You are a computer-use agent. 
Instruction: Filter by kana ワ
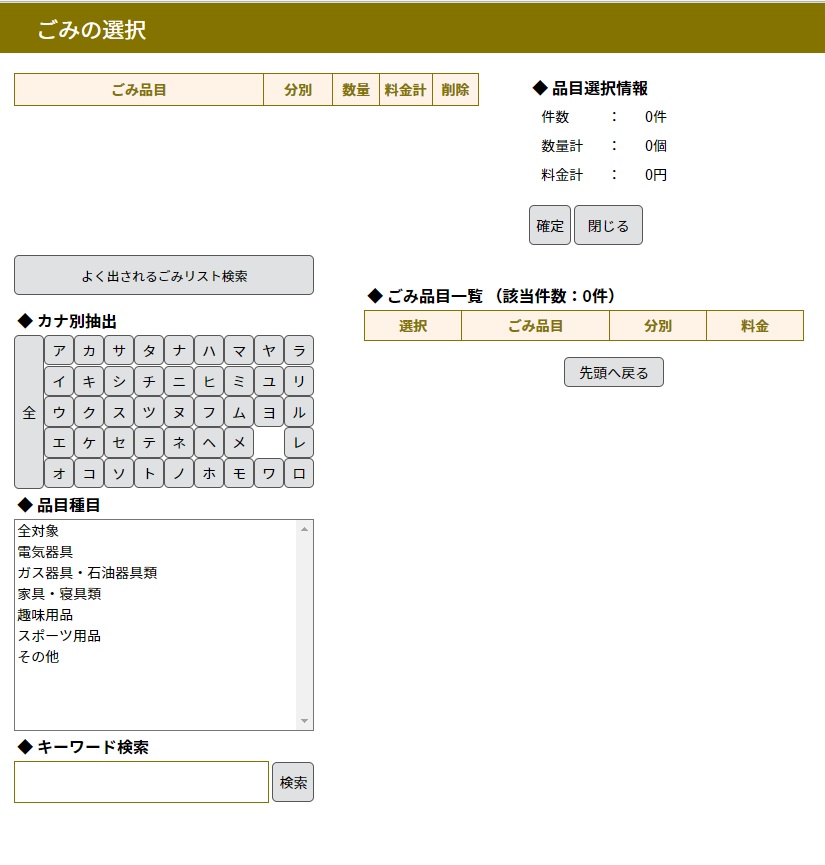(269, 473)
